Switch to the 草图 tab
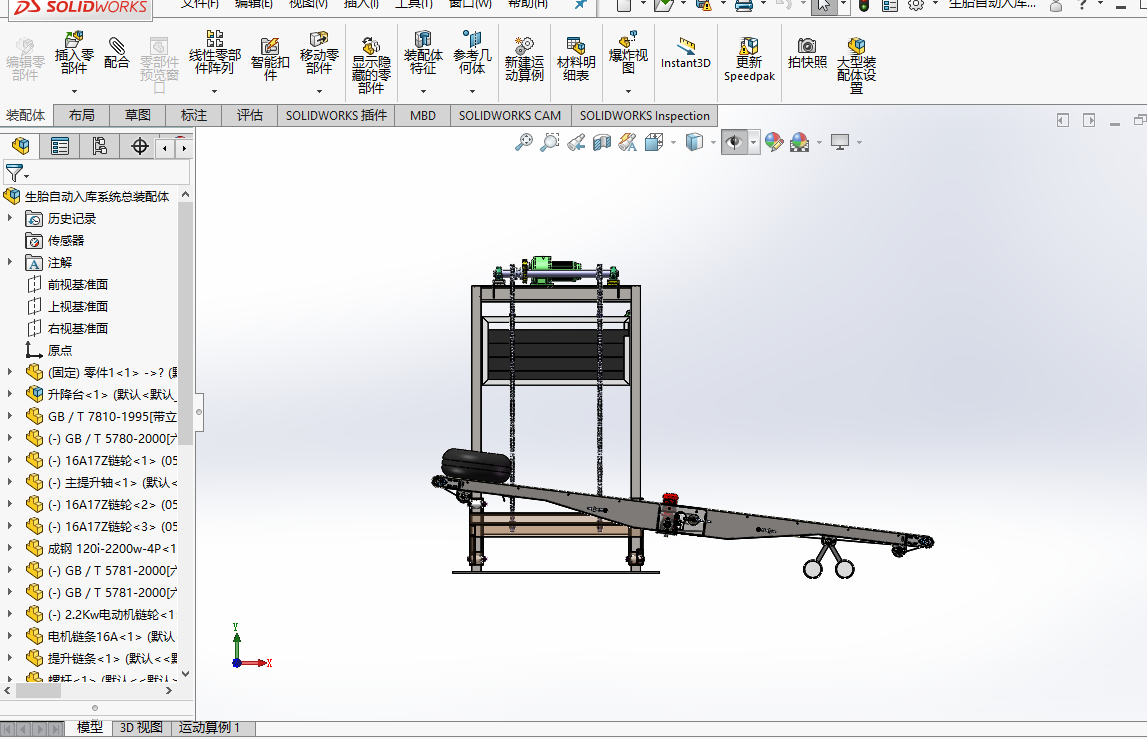Image resolution: width=1147 pixels, height=739 pixels. point(138,116)
